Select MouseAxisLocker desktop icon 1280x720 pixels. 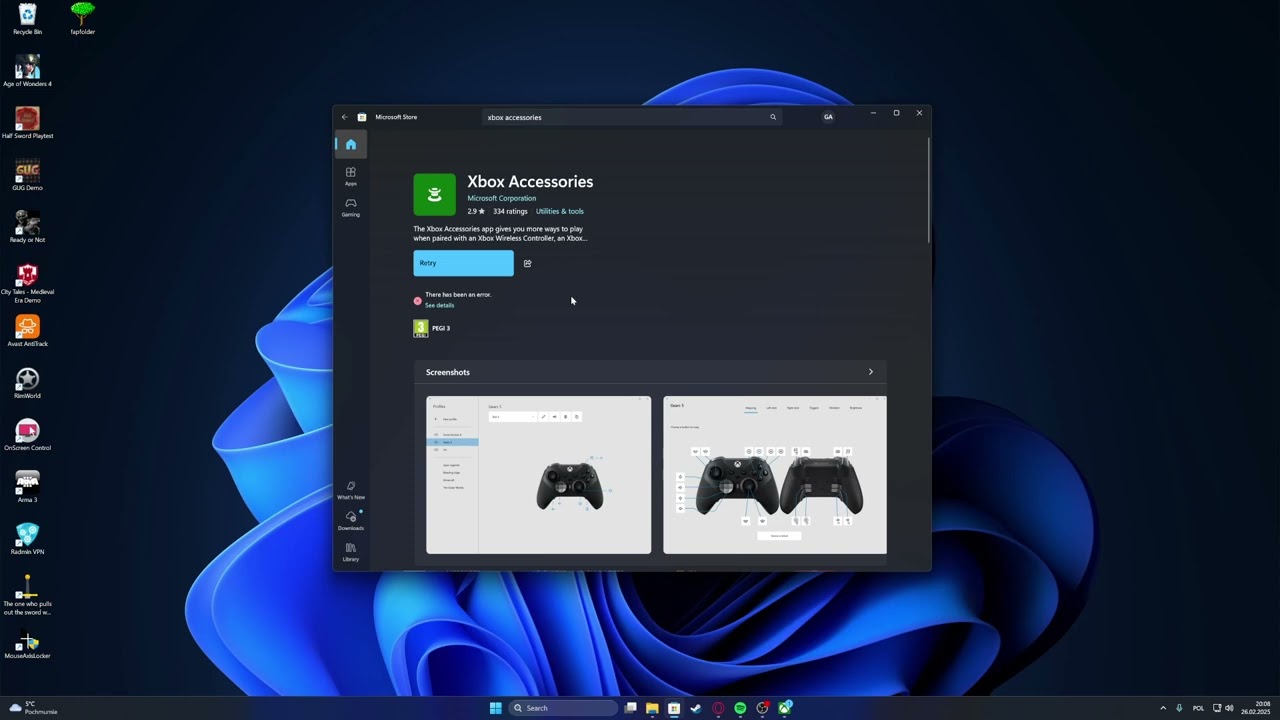pos(27,643)
